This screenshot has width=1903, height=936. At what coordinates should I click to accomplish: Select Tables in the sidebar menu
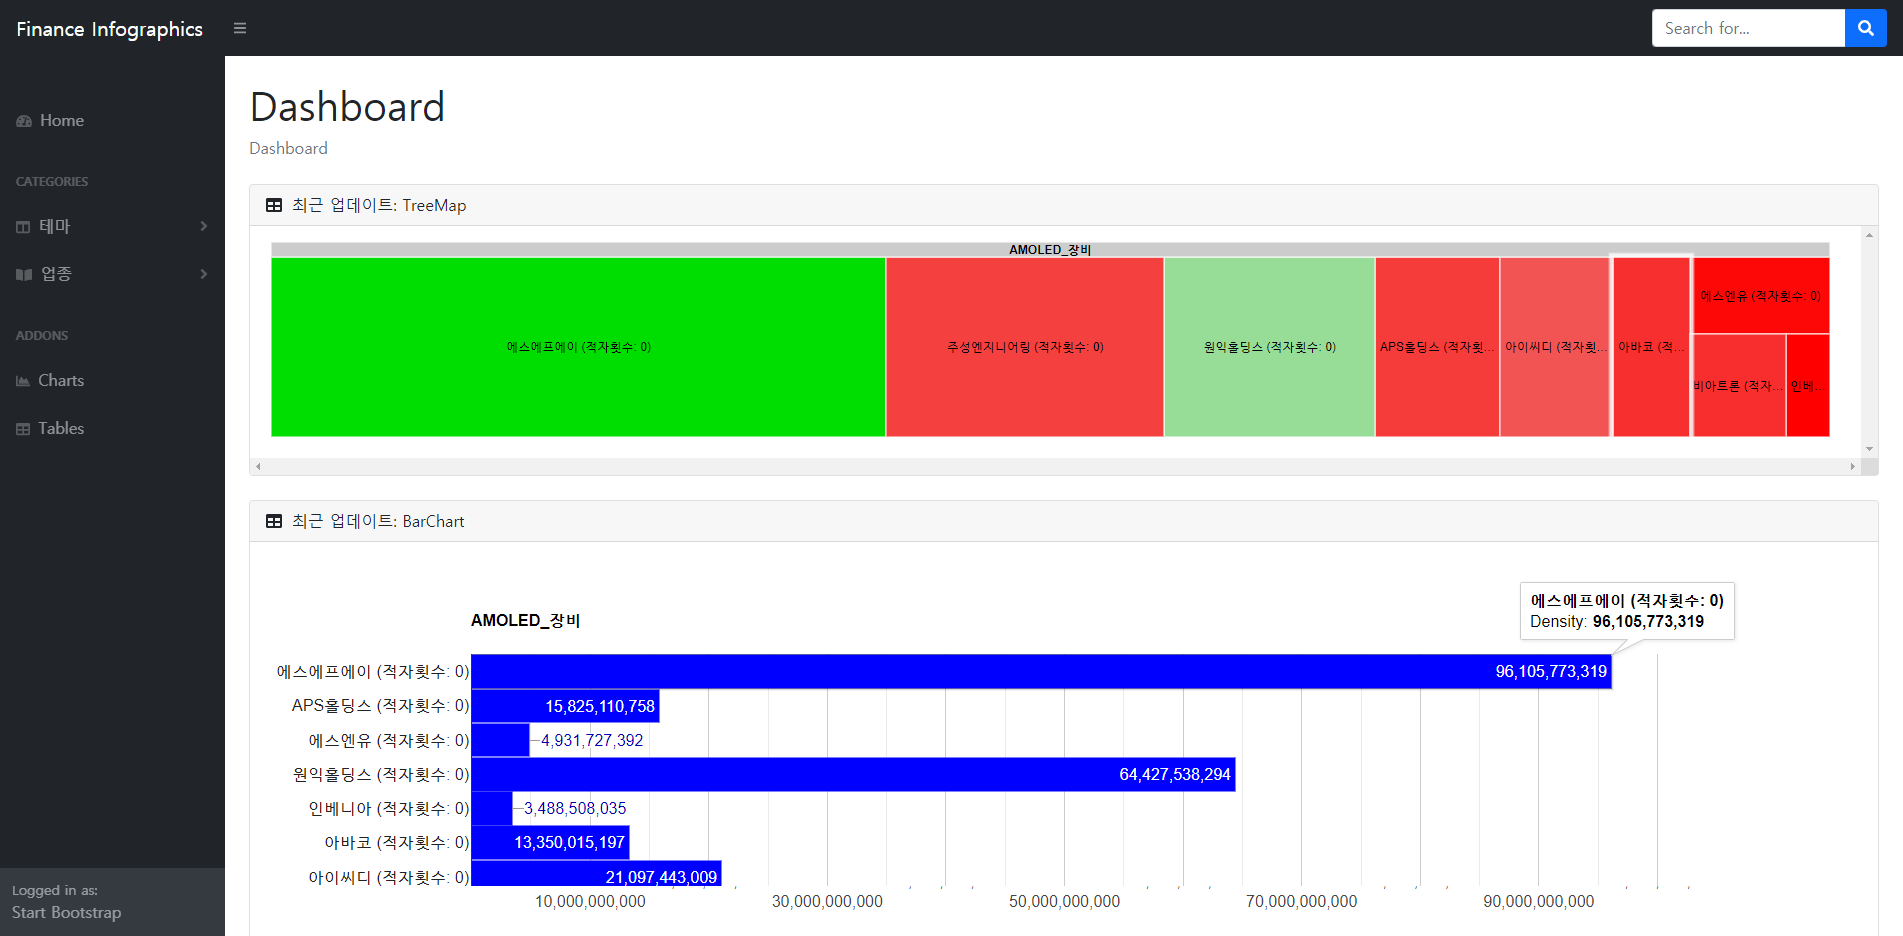[x=60, y=428]
